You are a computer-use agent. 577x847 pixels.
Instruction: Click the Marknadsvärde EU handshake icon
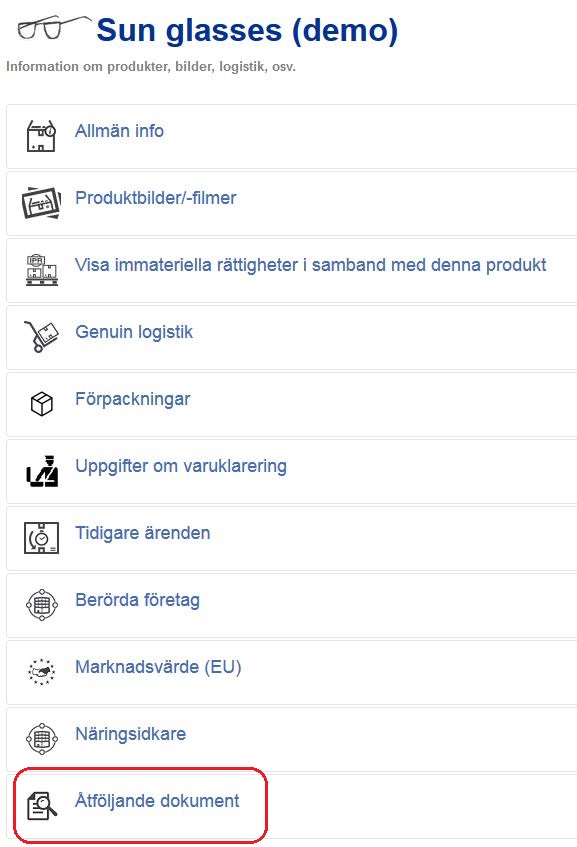[42, 671]
